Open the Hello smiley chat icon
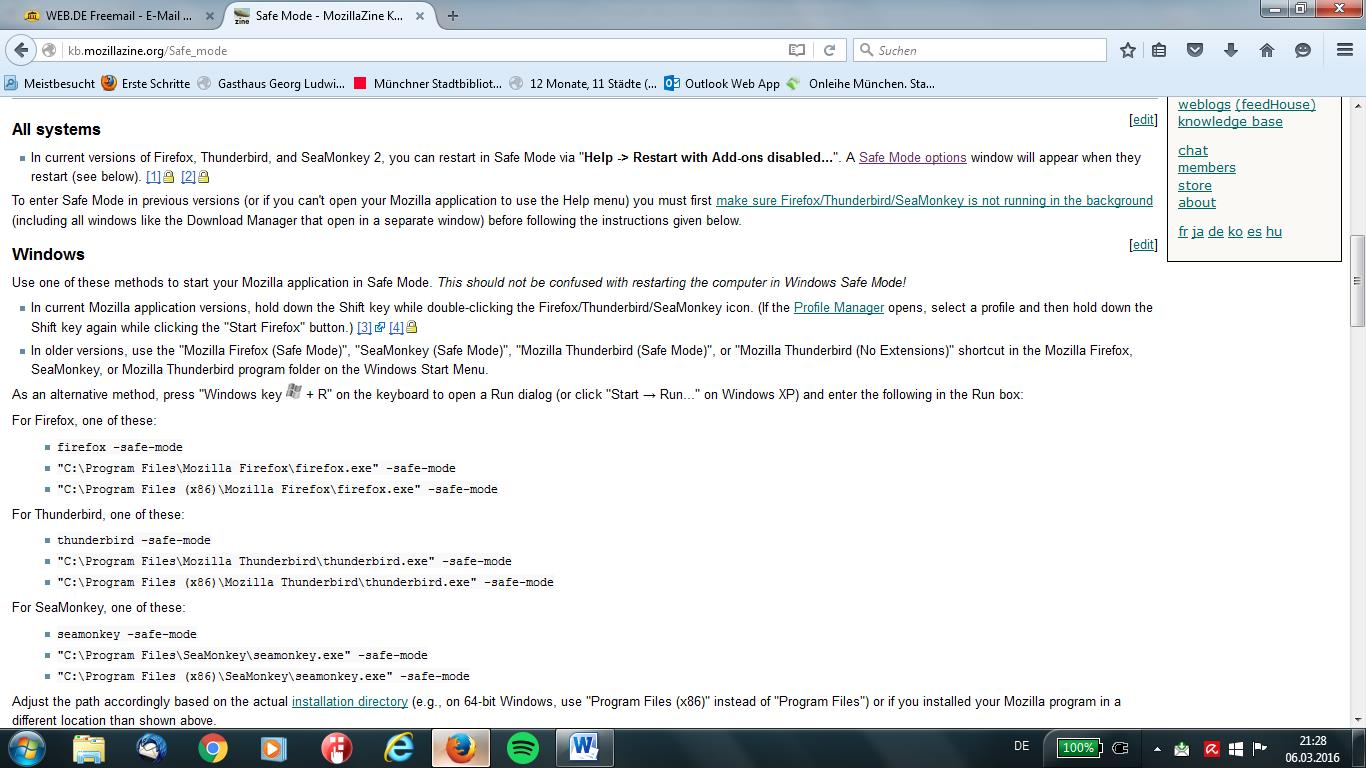 click(x=1303, y=50)
